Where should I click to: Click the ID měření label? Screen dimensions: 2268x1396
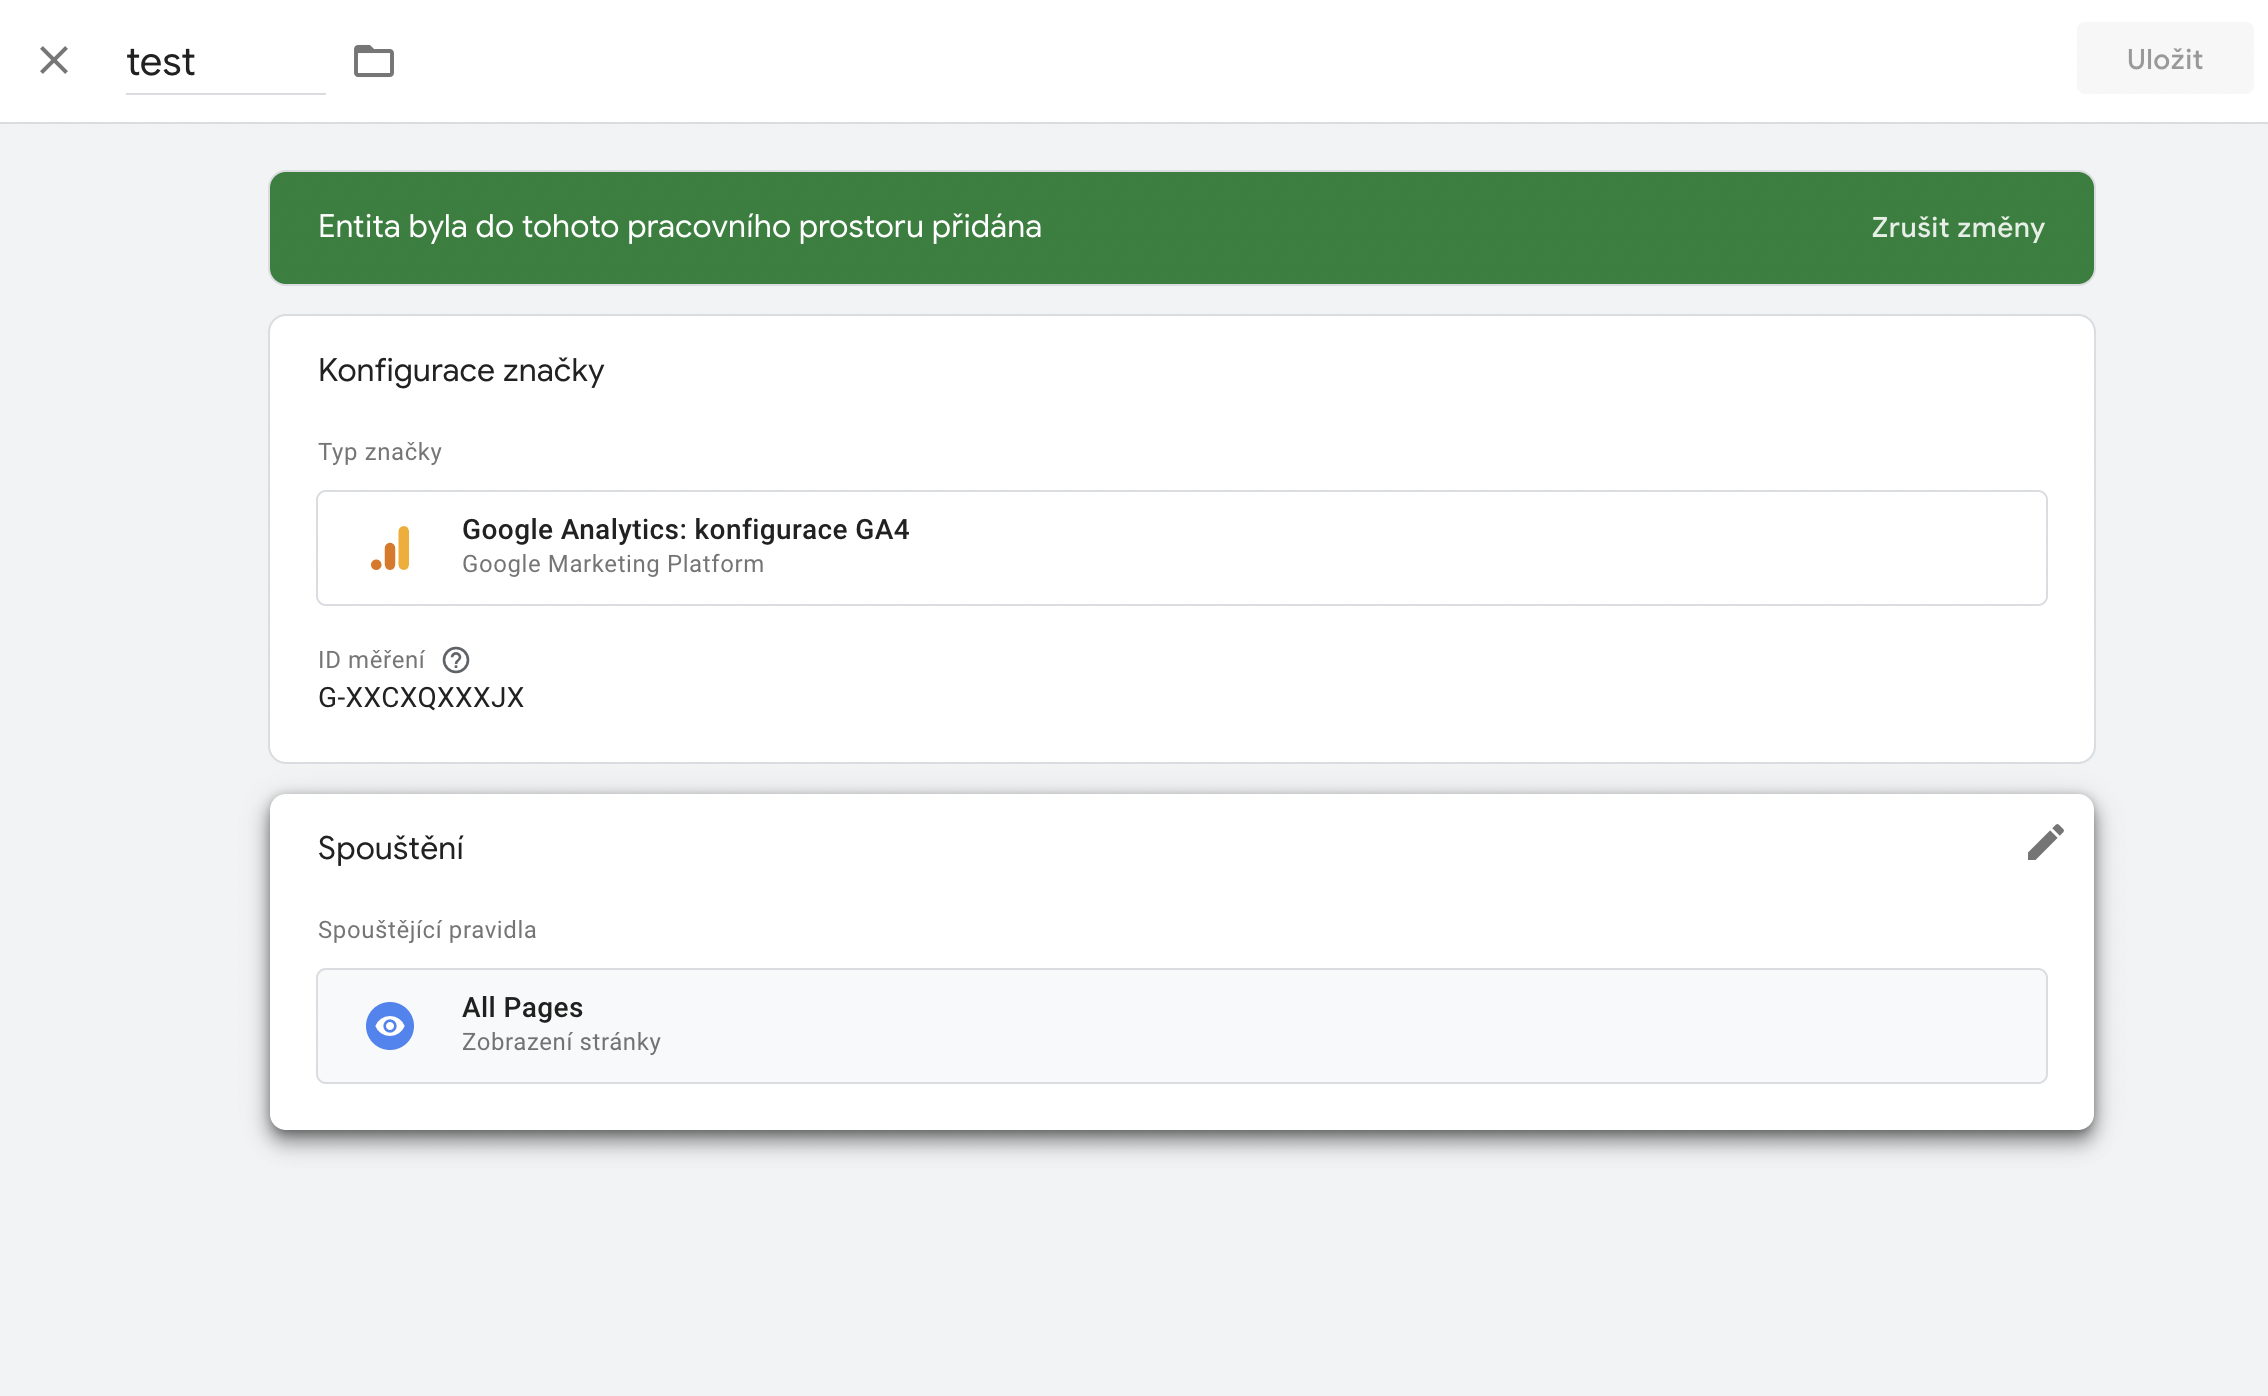[x=371, y=660]
